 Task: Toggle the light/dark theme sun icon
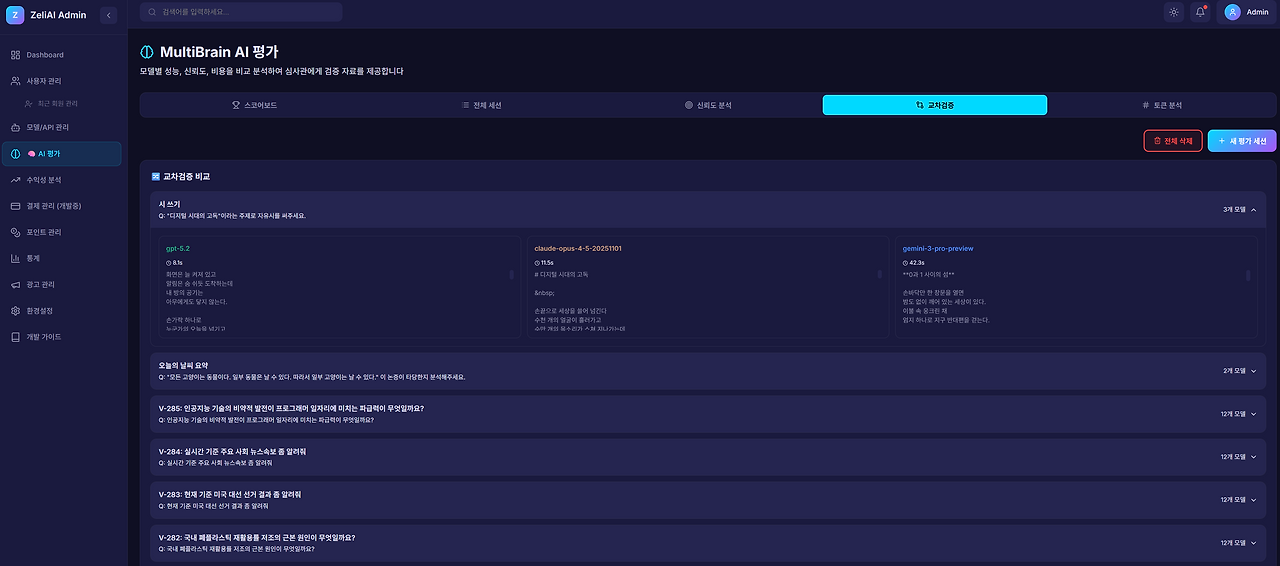point(1174,12)
